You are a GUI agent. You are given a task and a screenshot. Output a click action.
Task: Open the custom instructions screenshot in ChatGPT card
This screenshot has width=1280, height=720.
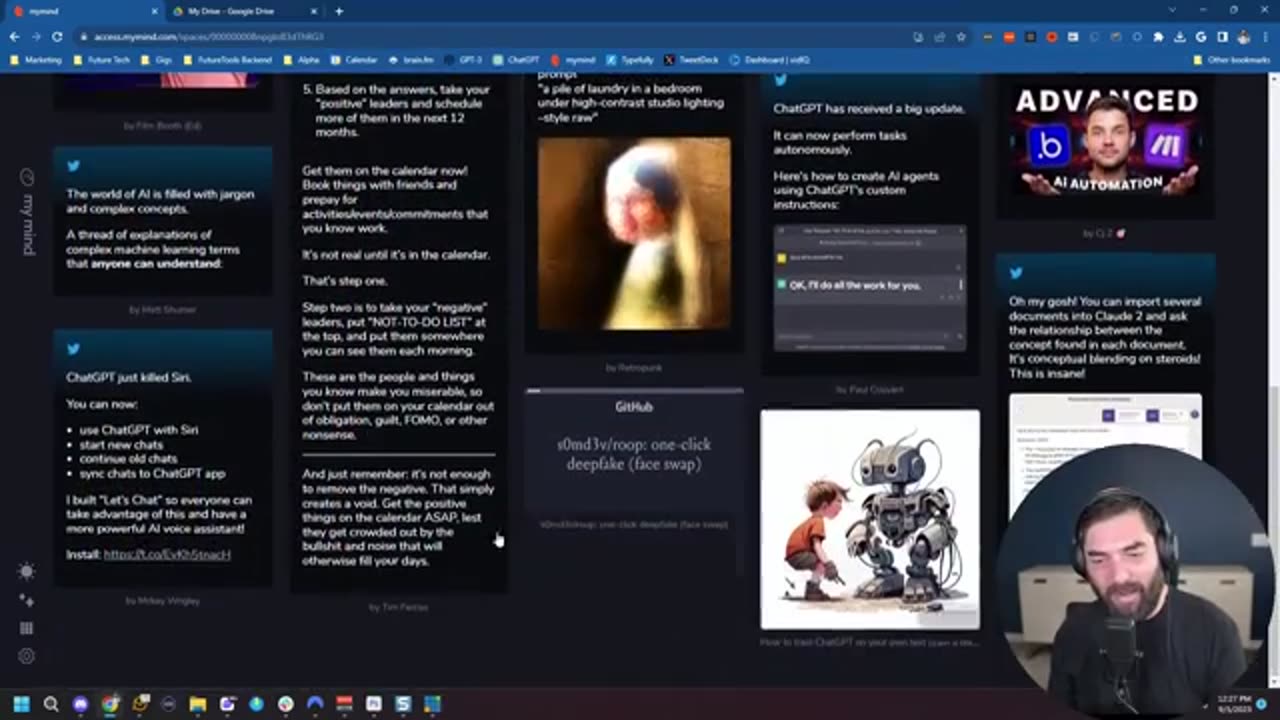pyautogui.click(x=870, y=287)
